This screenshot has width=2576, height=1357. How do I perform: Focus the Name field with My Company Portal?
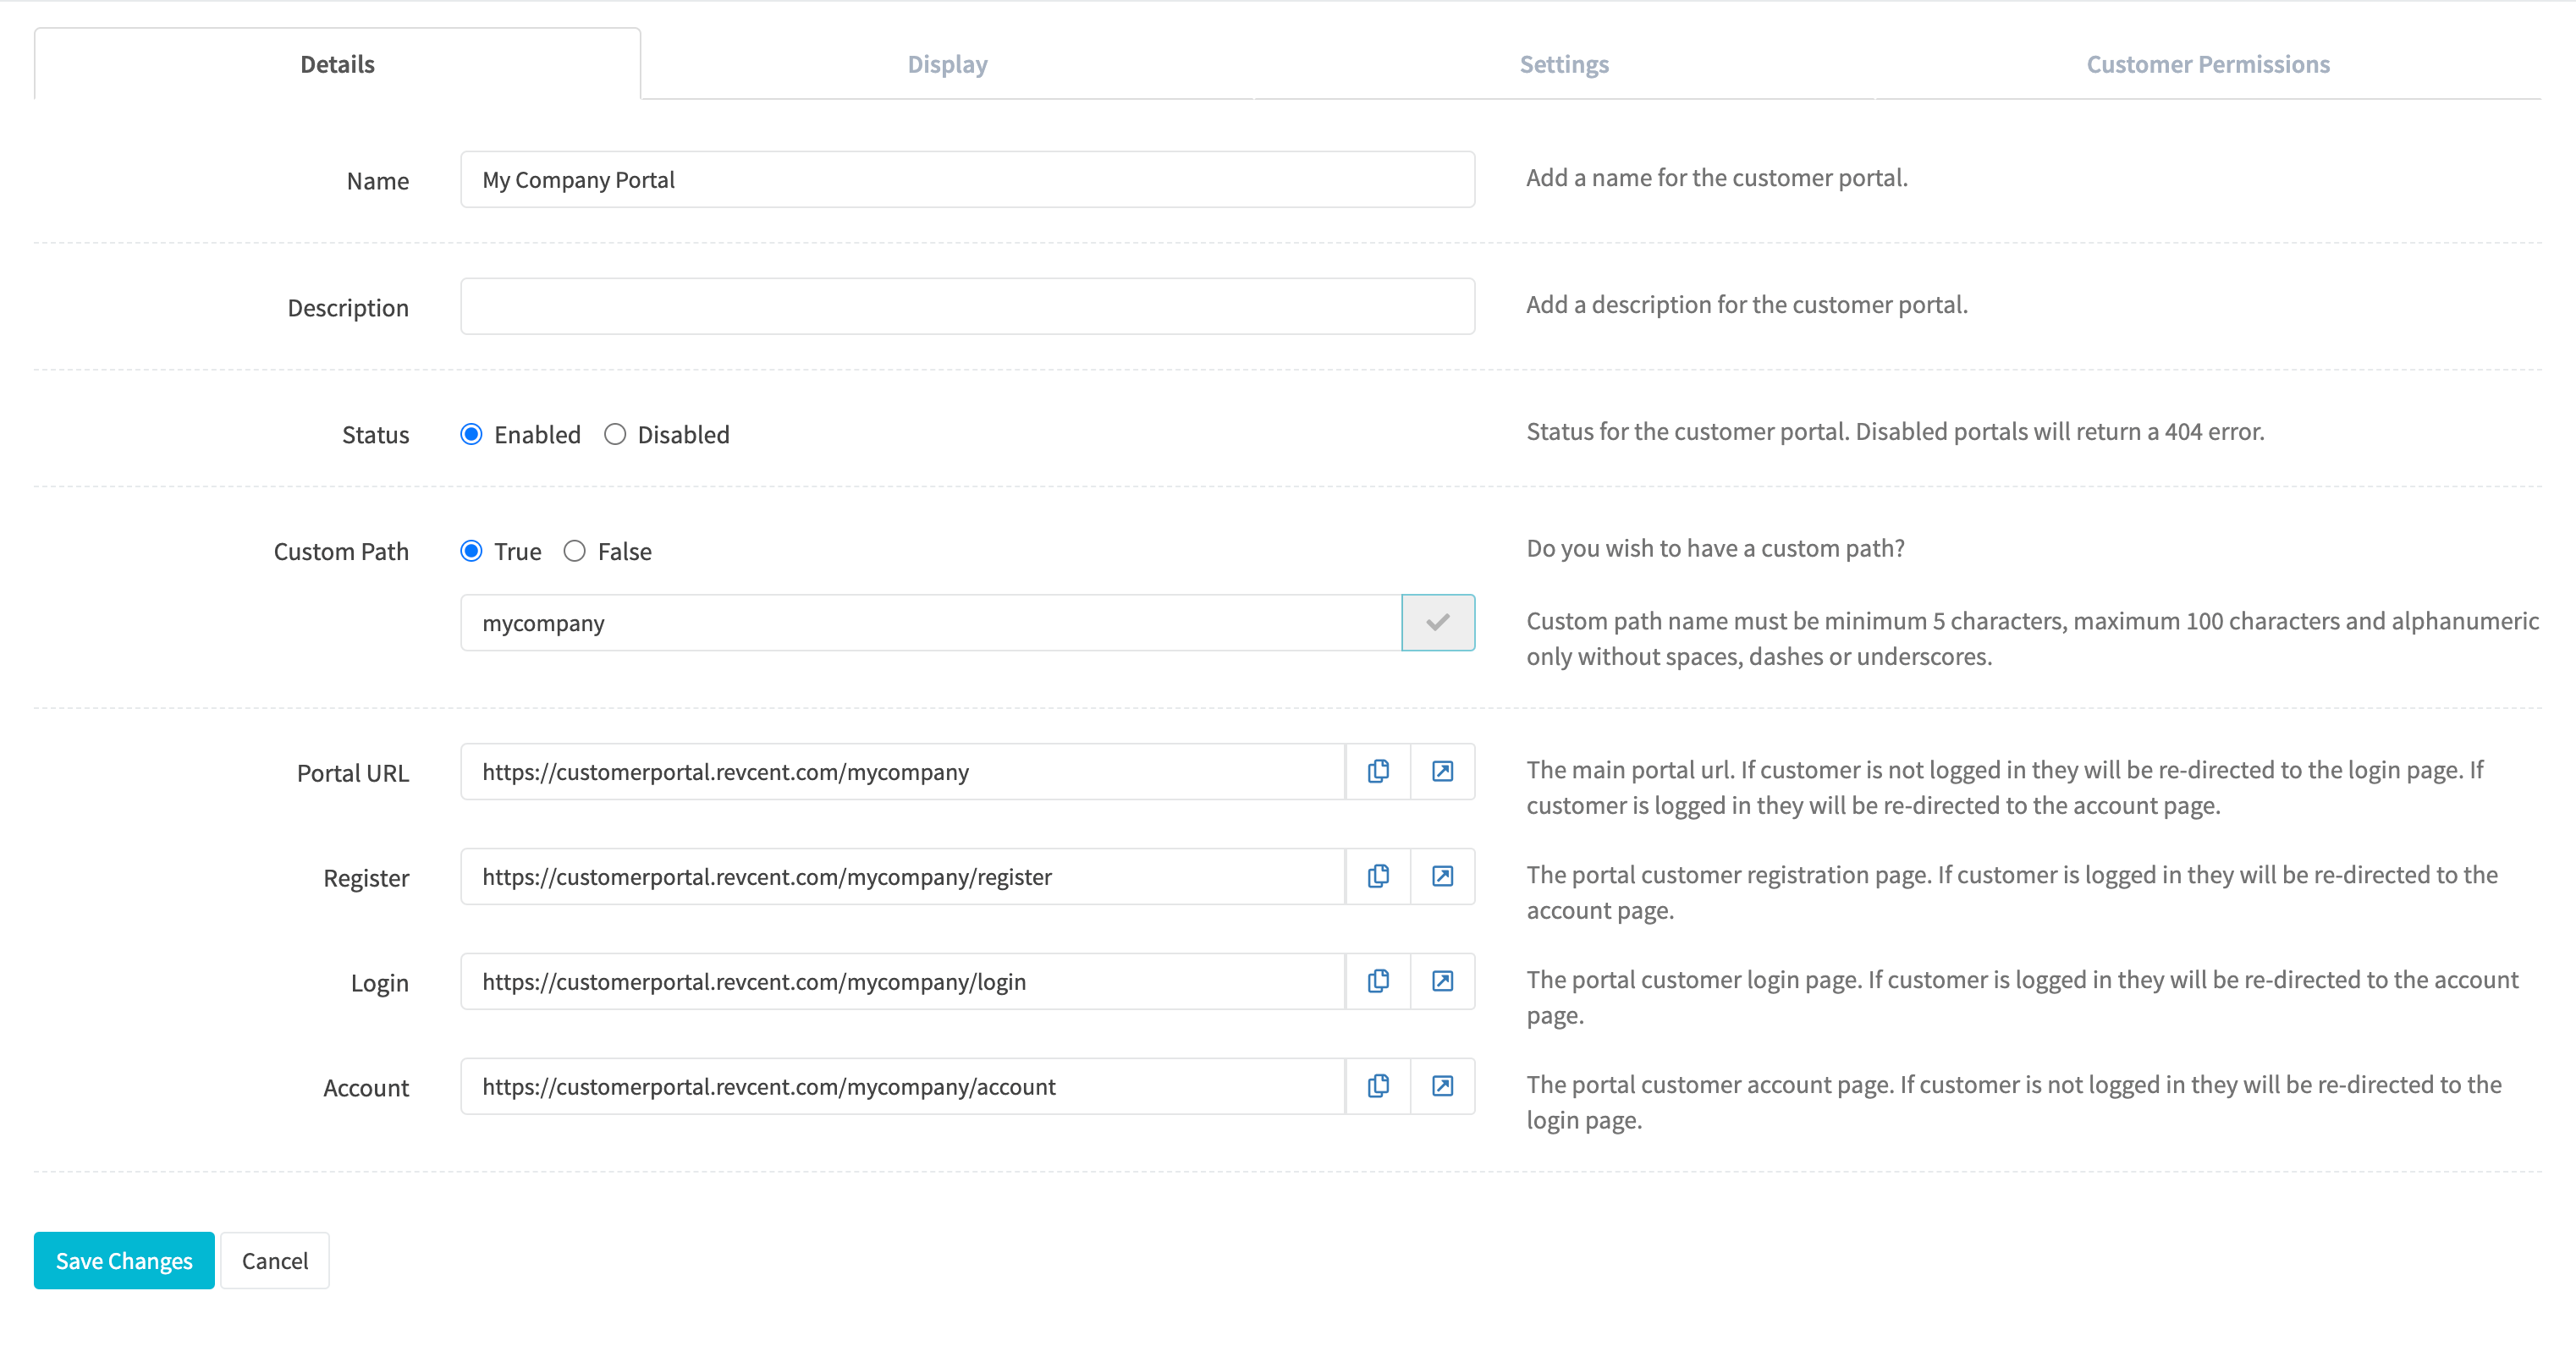click(967, 179)
